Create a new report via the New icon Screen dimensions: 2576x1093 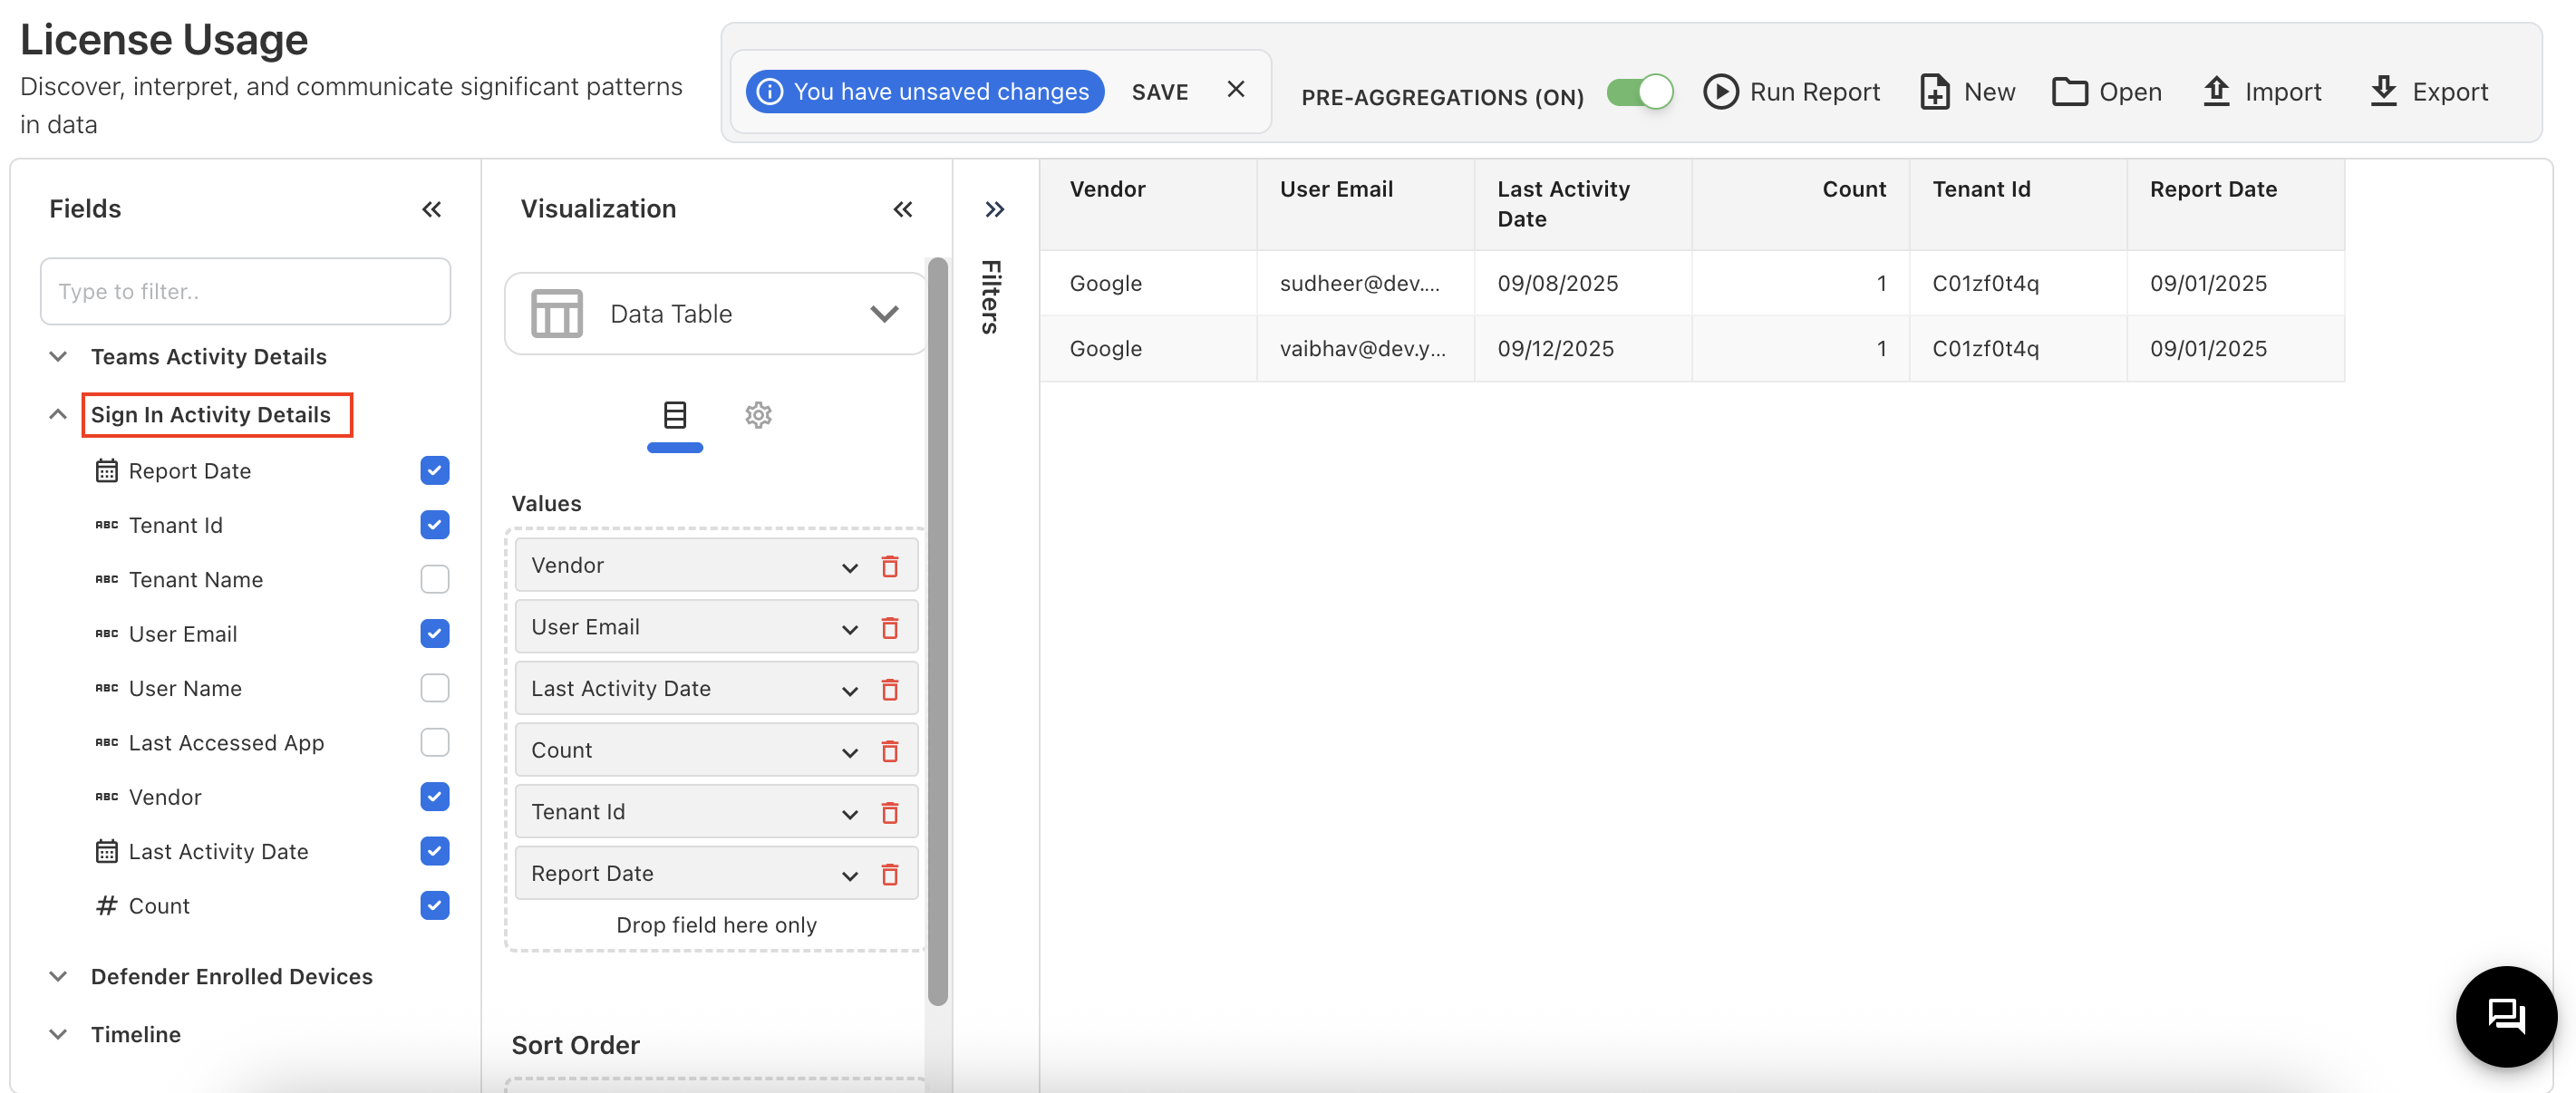point(1937,91)
